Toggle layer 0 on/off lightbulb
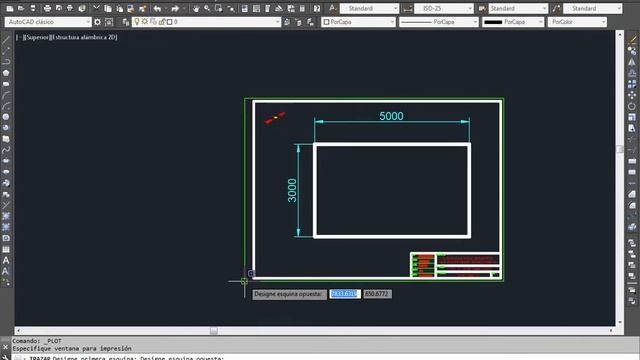The height and width of the screenshot is (360, 640). [x=137, y=22]
